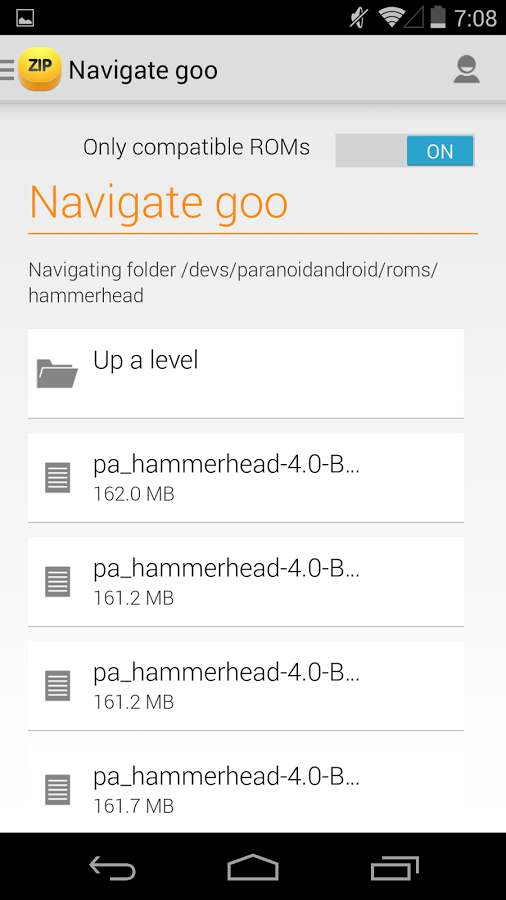Select the pa_hammerhead ROM sized 162.0 MB
506x900 pixels.
coord(246,478)
